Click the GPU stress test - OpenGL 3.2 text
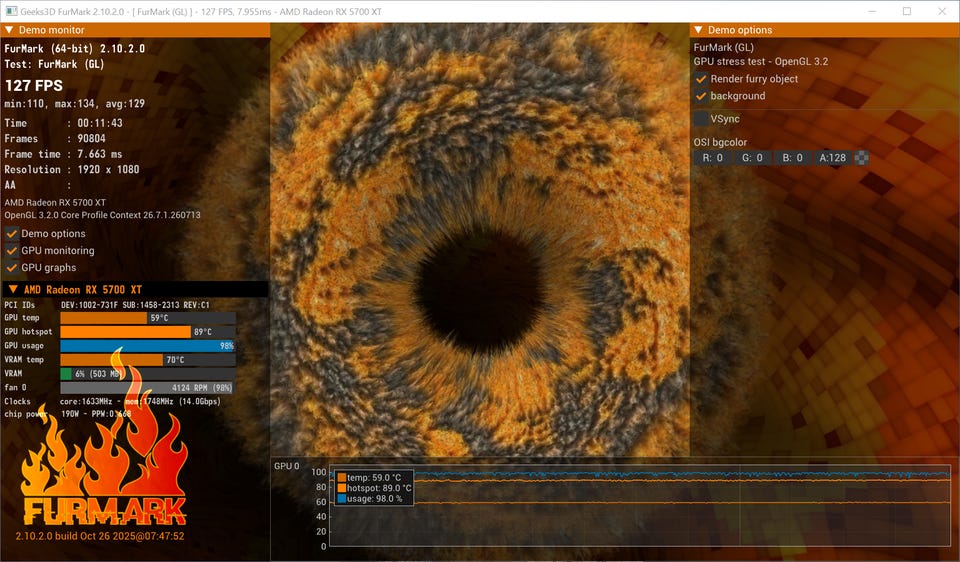Screen dimensions: 960x562 [761, 62]
